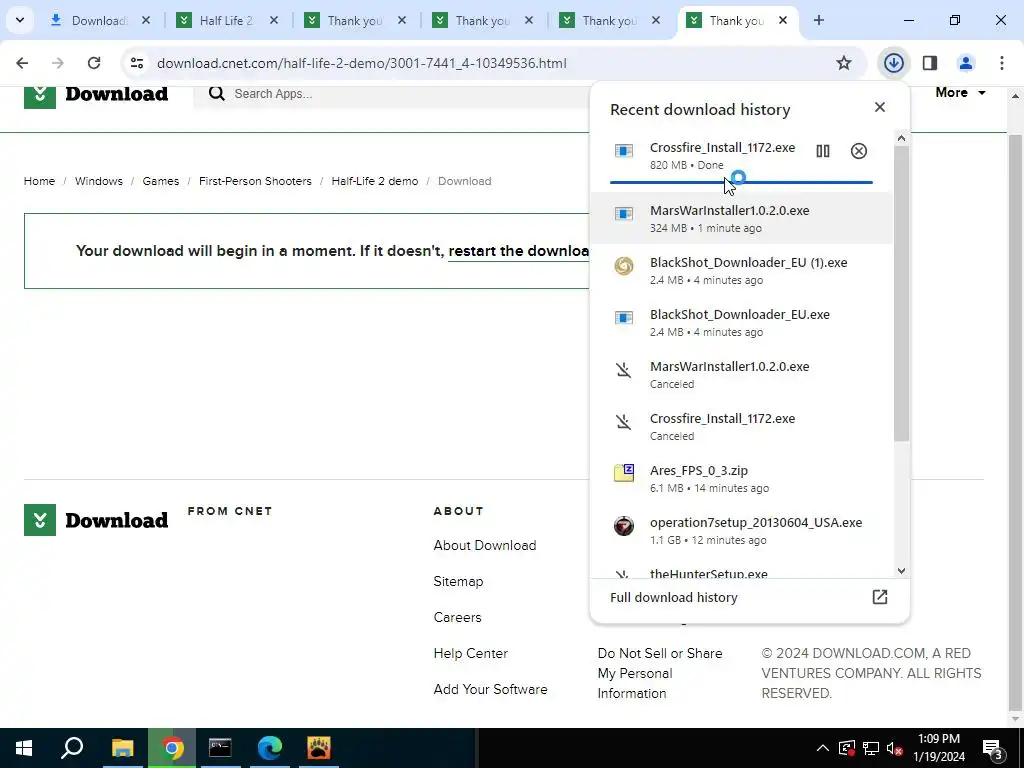View site information icon in address bar
This screenshot has width=1024, height=768.
point(136,63)
